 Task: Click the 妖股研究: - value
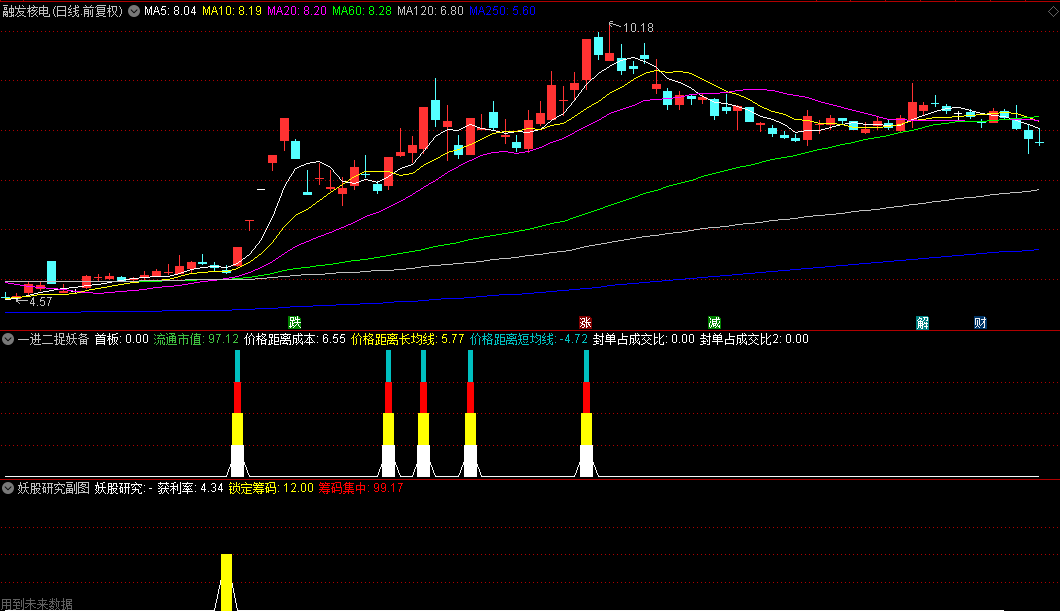click(123, 488)
